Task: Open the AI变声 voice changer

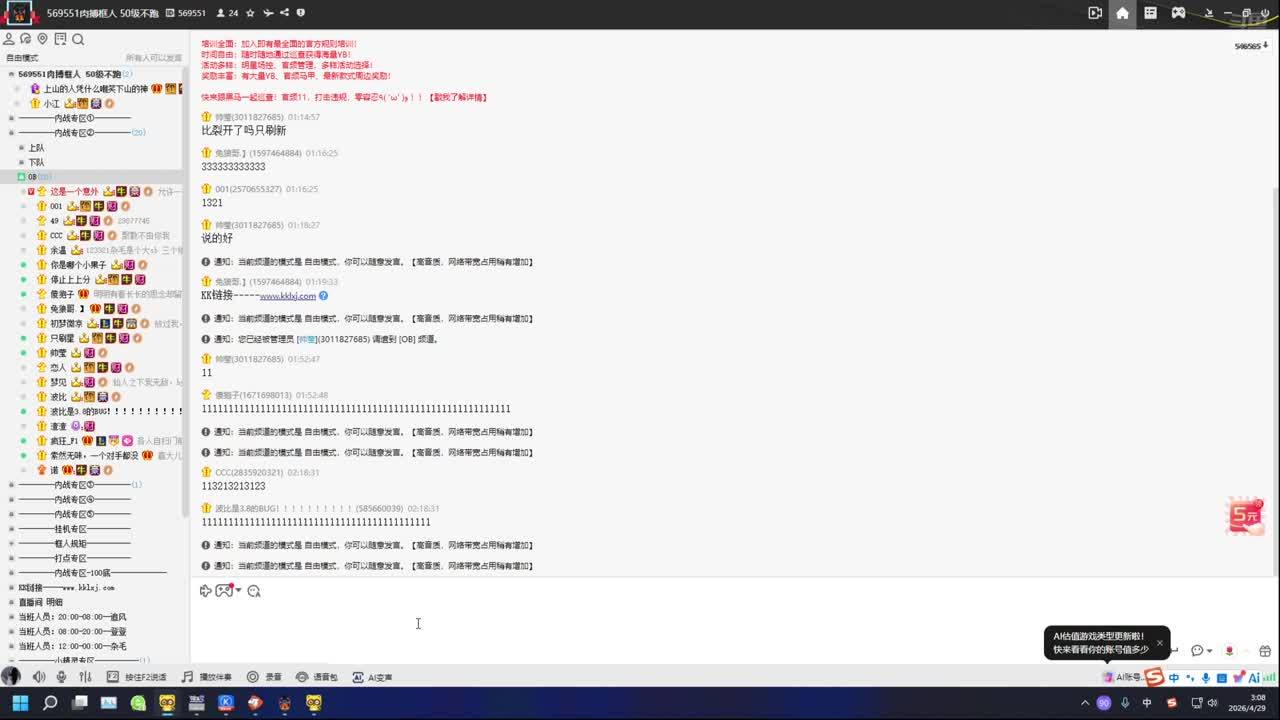Action: pyautogui.click(x=372, y=677)
